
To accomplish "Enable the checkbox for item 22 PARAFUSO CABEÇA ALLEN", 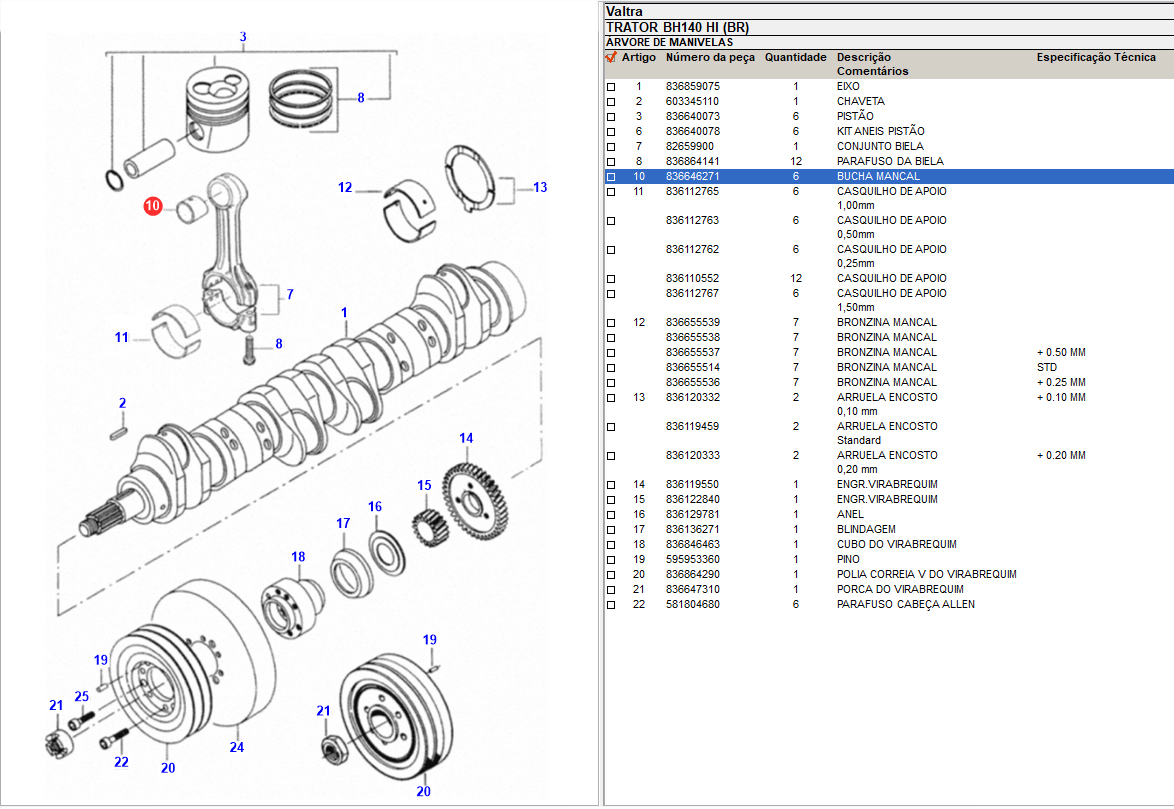I will click(x=611, y=605).
